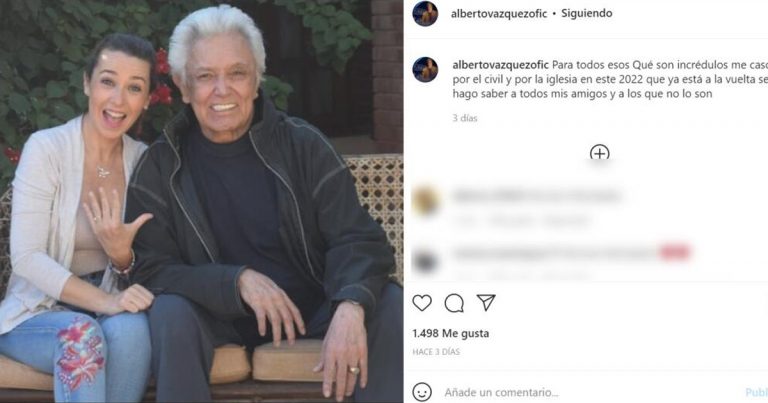The image size is (768, 403).
Task: Open the 3 días caption timestamp
Action: (465, 118)
